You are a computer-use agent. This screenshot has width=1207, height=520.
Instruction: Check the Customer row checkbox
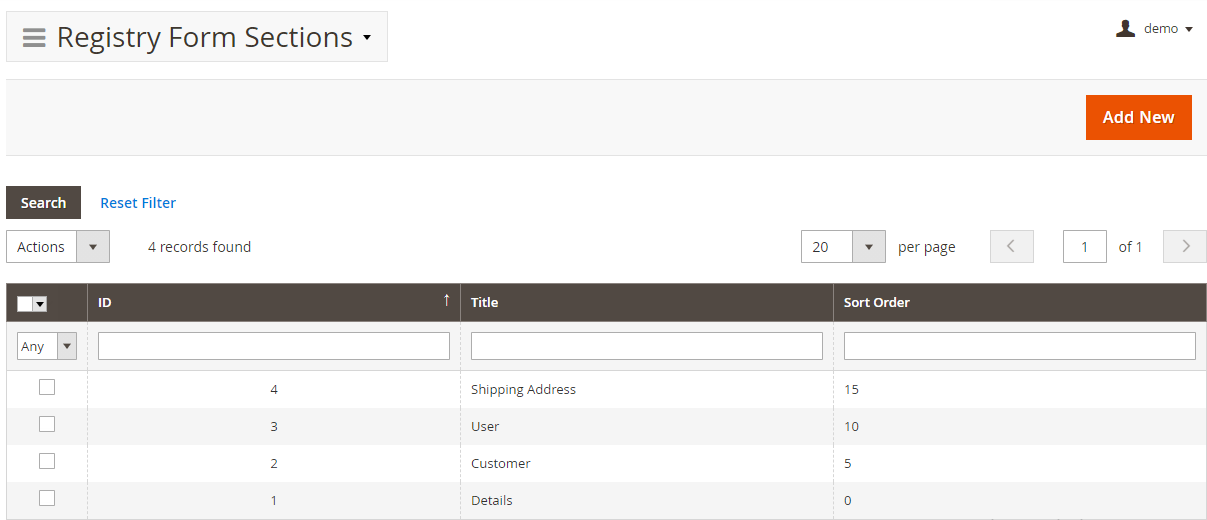(47, 462)
